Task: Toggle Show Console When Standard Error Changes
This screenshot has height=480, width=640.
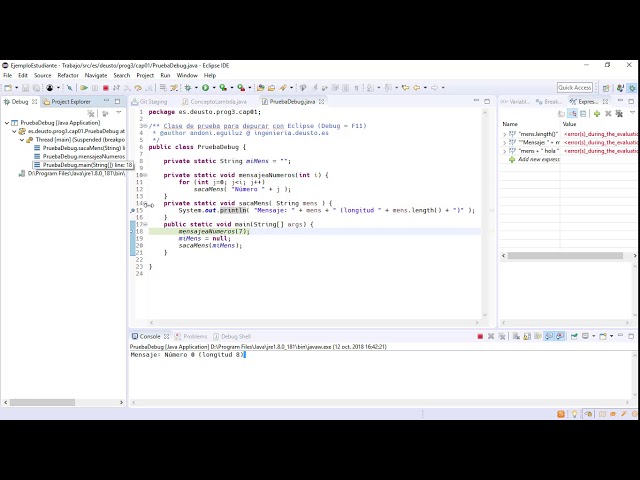Action: click(x=560, y=336)
